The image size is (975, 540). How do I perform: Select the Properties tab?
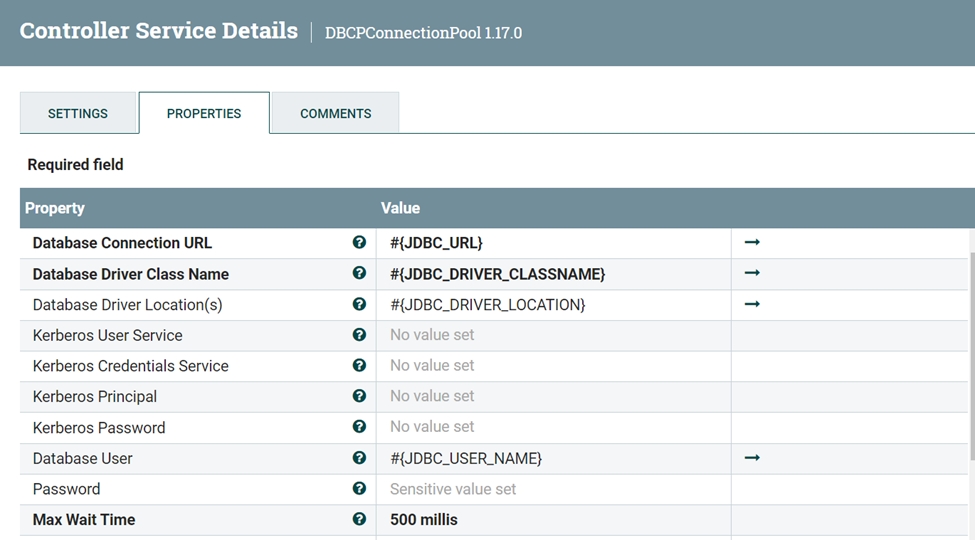coord(204,113)
